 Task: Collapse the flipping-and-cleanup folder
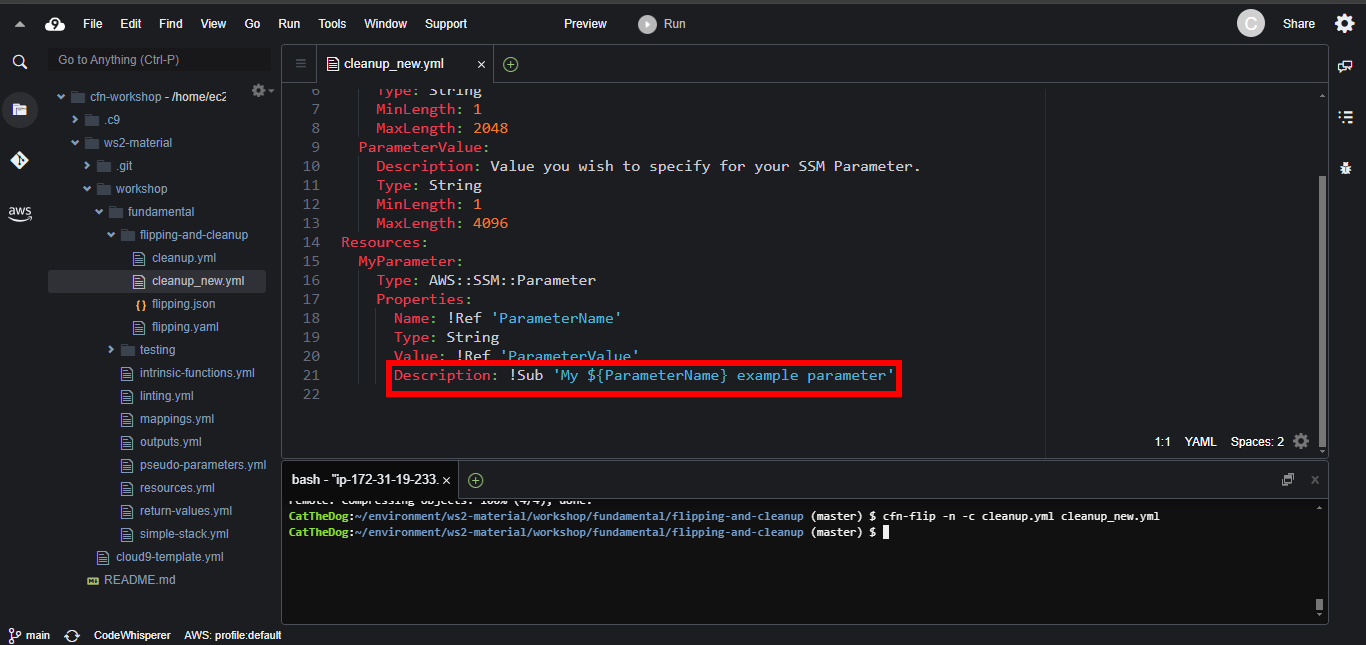112,235
